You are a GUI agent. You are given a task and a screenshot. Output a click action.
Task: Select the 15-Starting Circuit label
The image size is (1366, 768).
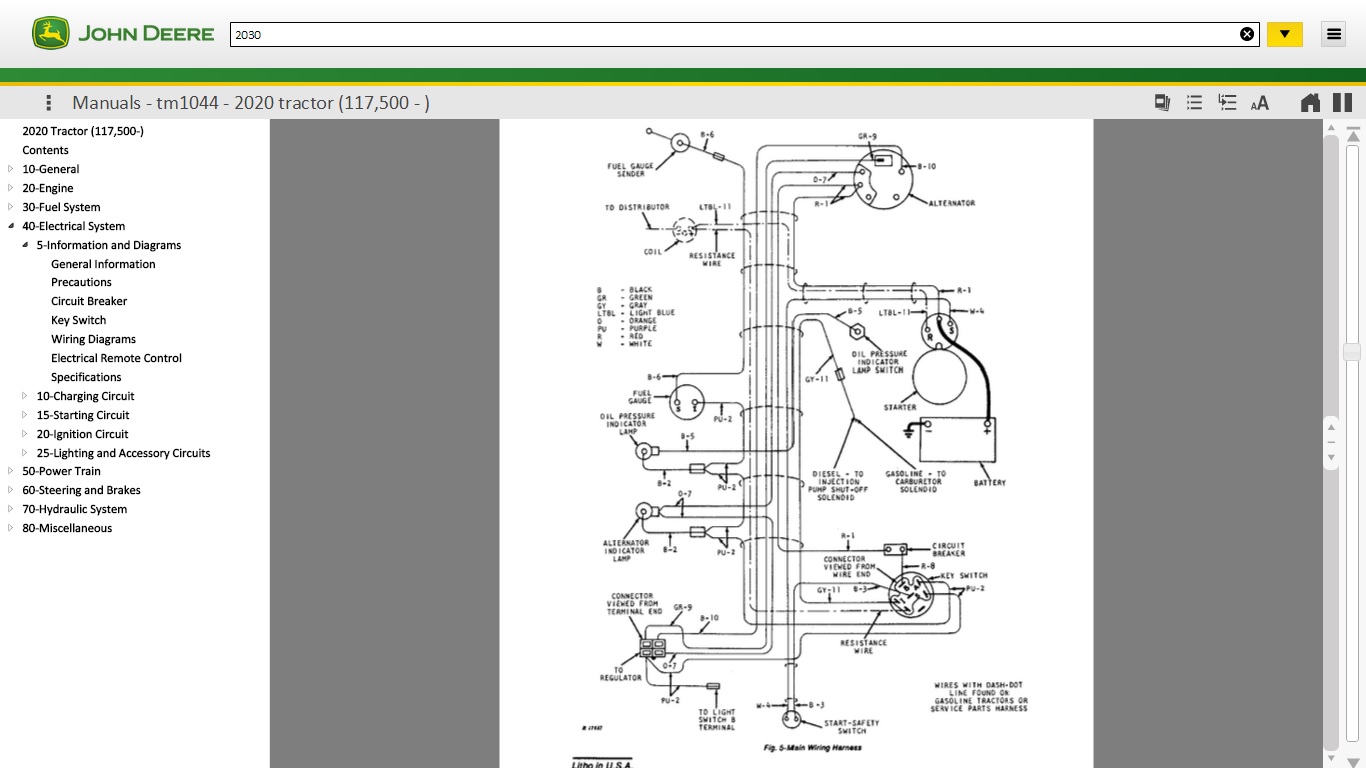point(83,415)
